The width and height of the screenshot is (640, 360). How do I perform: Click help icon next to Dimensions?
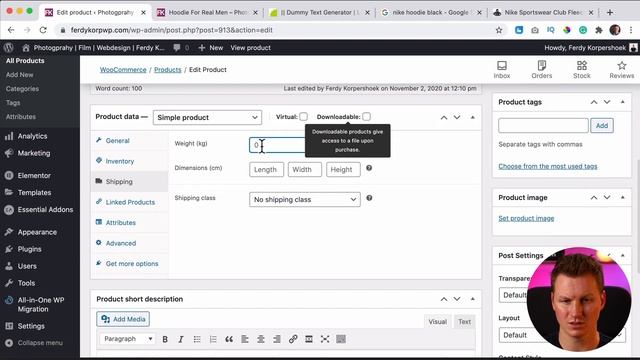pyautogui.click(x=369, y=168)
